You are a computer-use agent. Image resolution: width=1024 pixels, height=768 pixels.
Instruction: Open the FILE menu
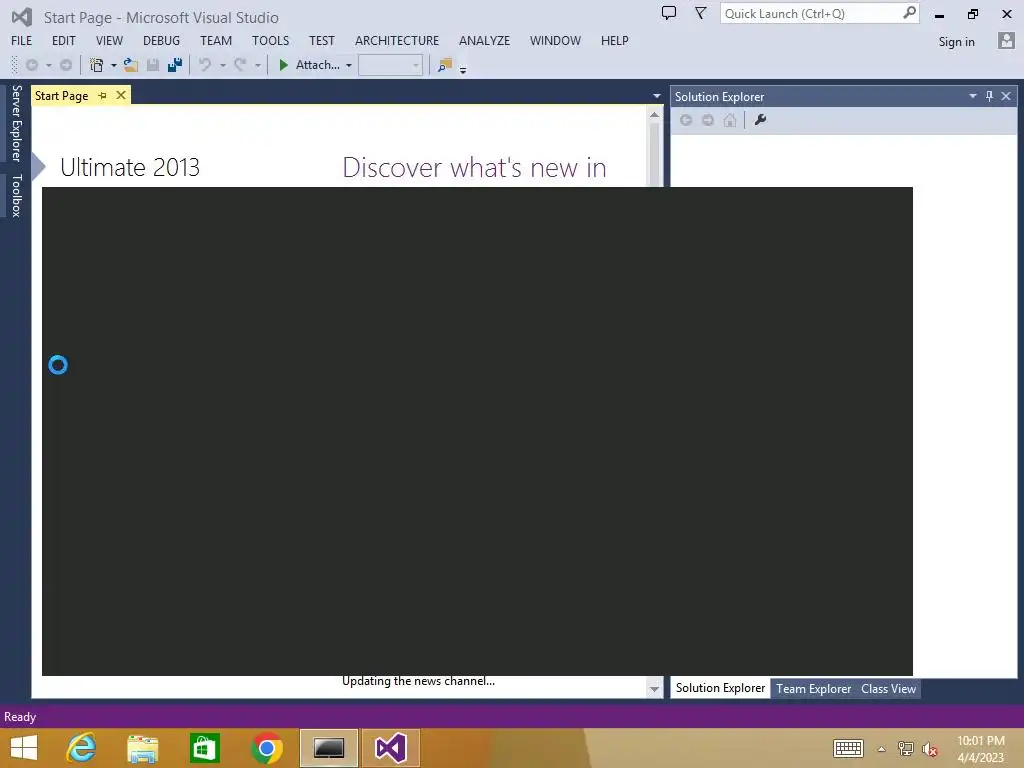tap(22, 40)
